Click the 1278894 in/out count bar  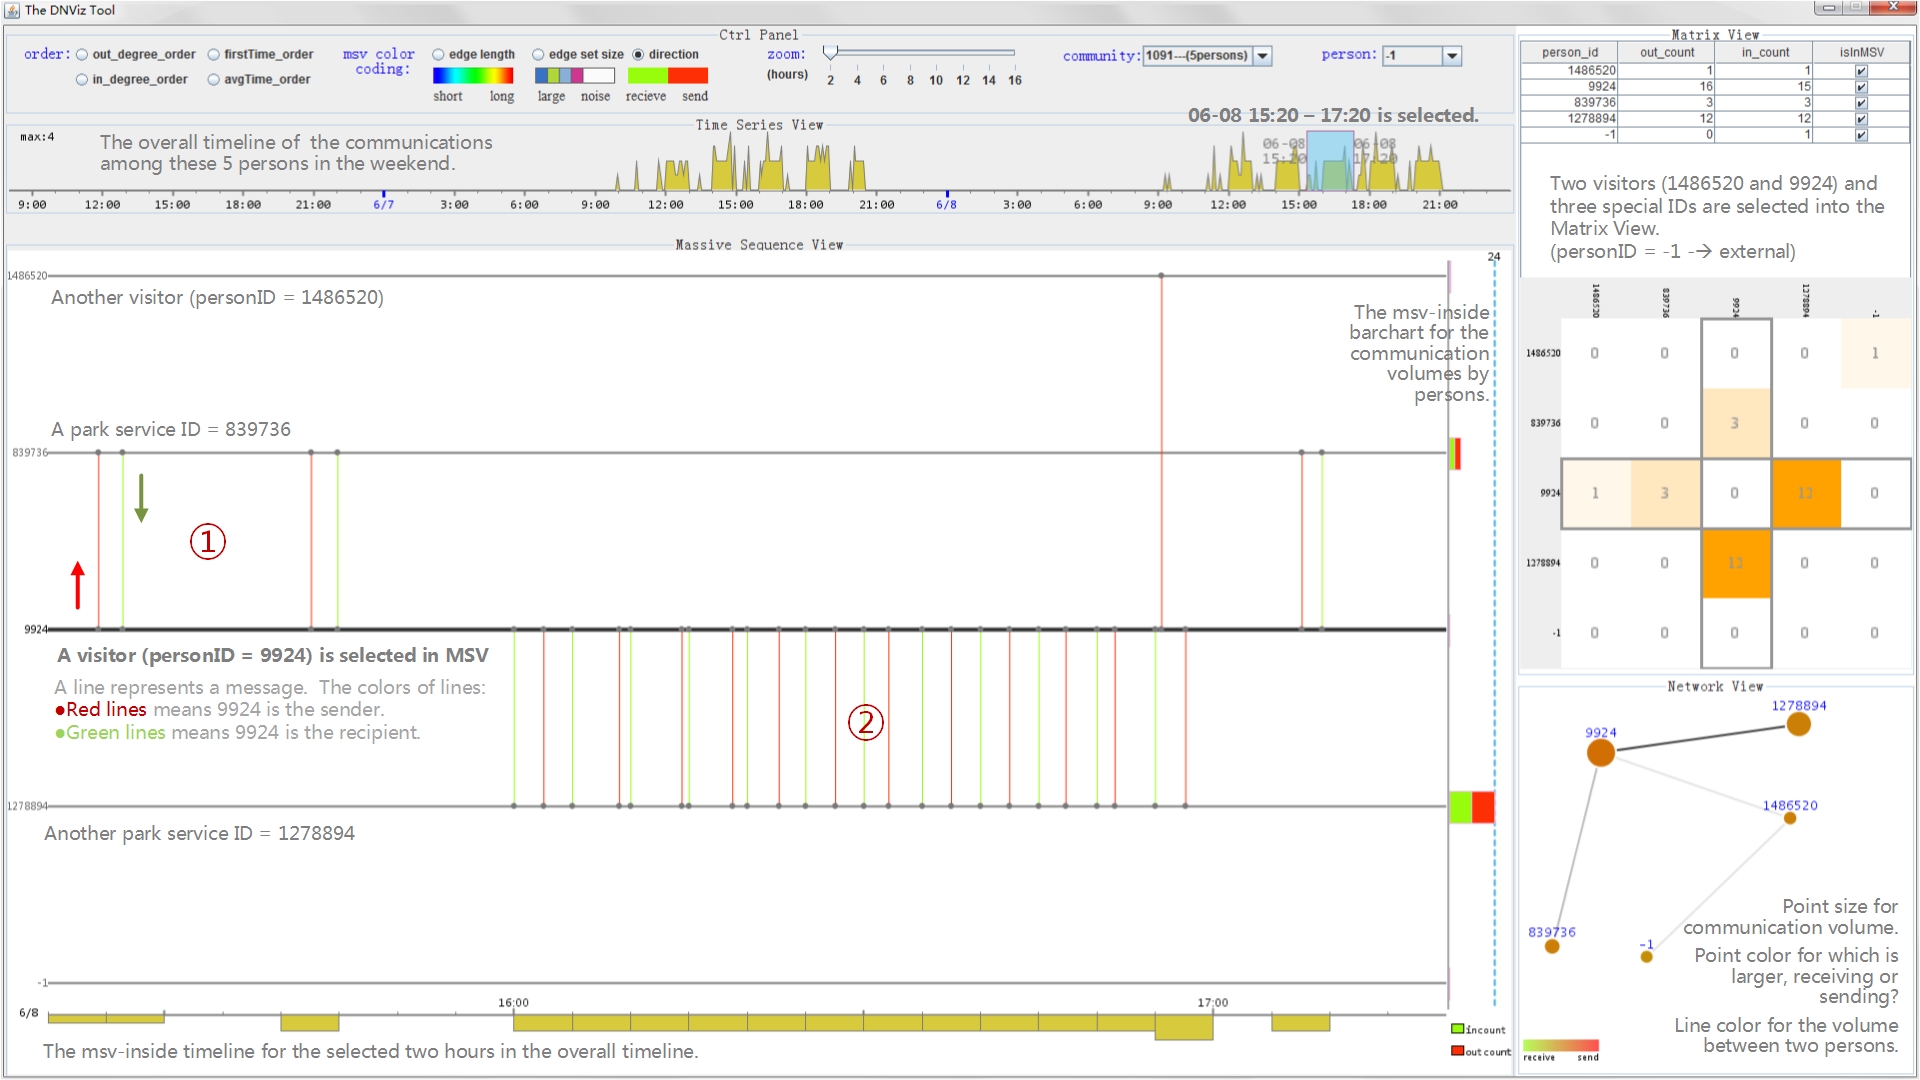coord(1472,807)
